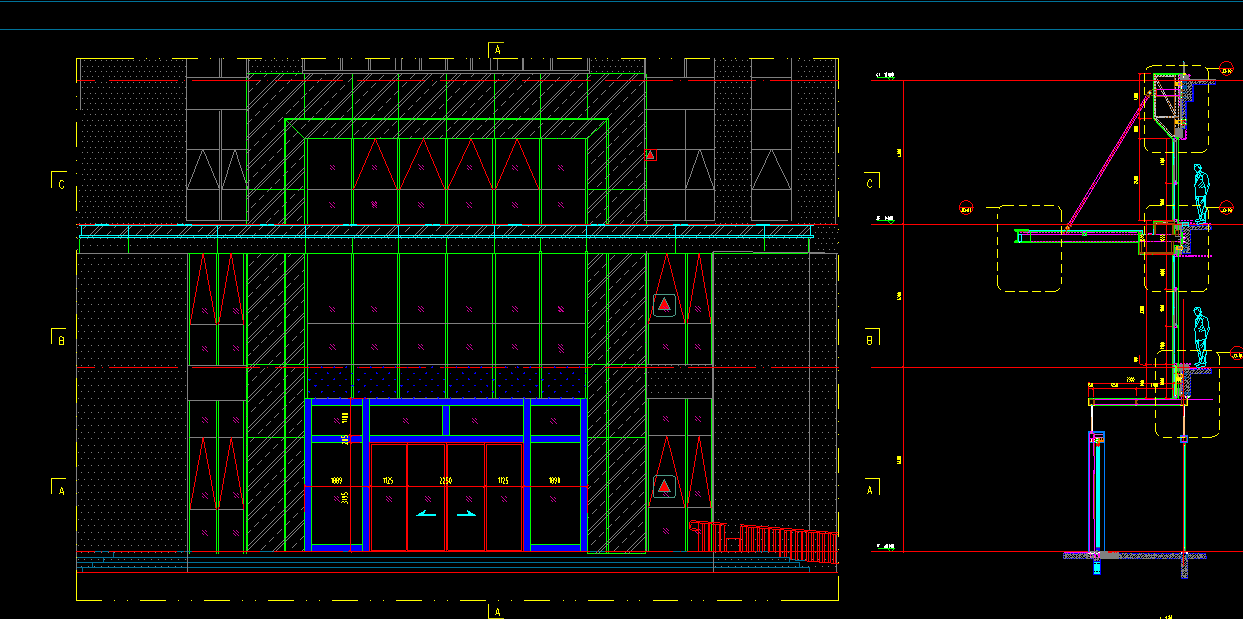The image size is (1243, 619).
Task: Select the upper cyan human figure in section
Action: [x=1201, y=193]
